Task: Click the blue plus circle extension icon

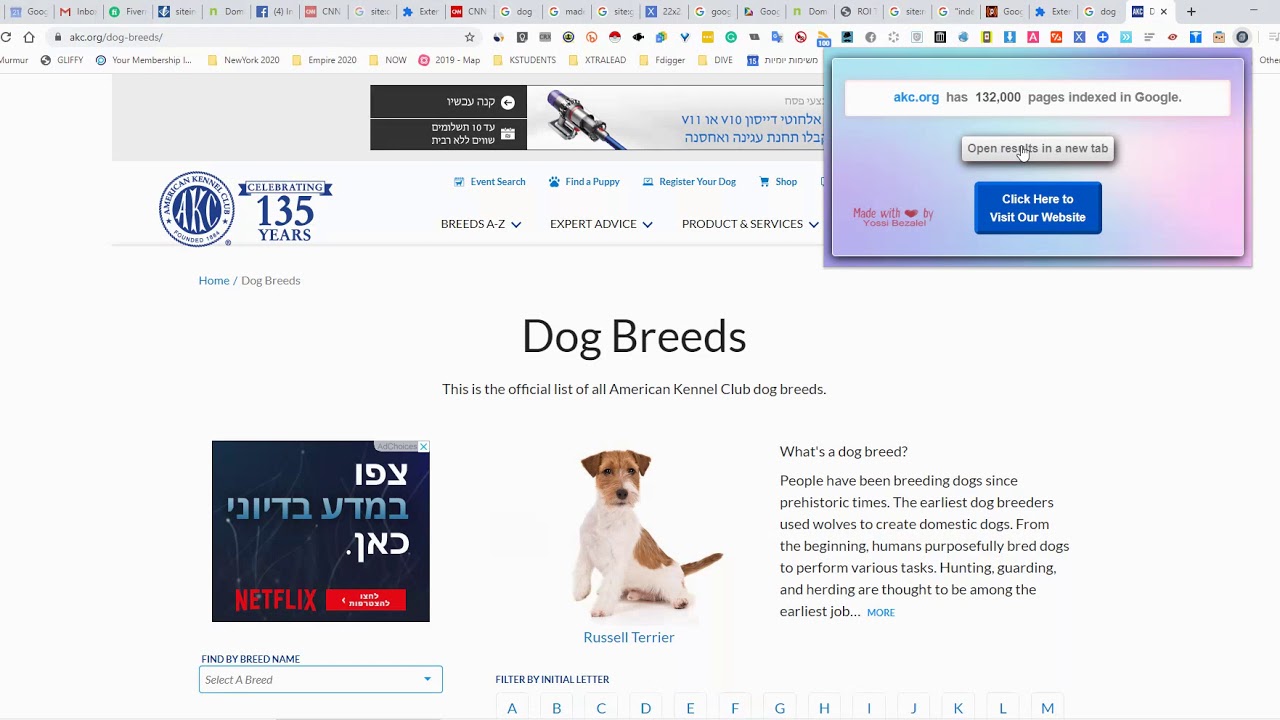Action: pyautogui.click(x=1102, y=37)
